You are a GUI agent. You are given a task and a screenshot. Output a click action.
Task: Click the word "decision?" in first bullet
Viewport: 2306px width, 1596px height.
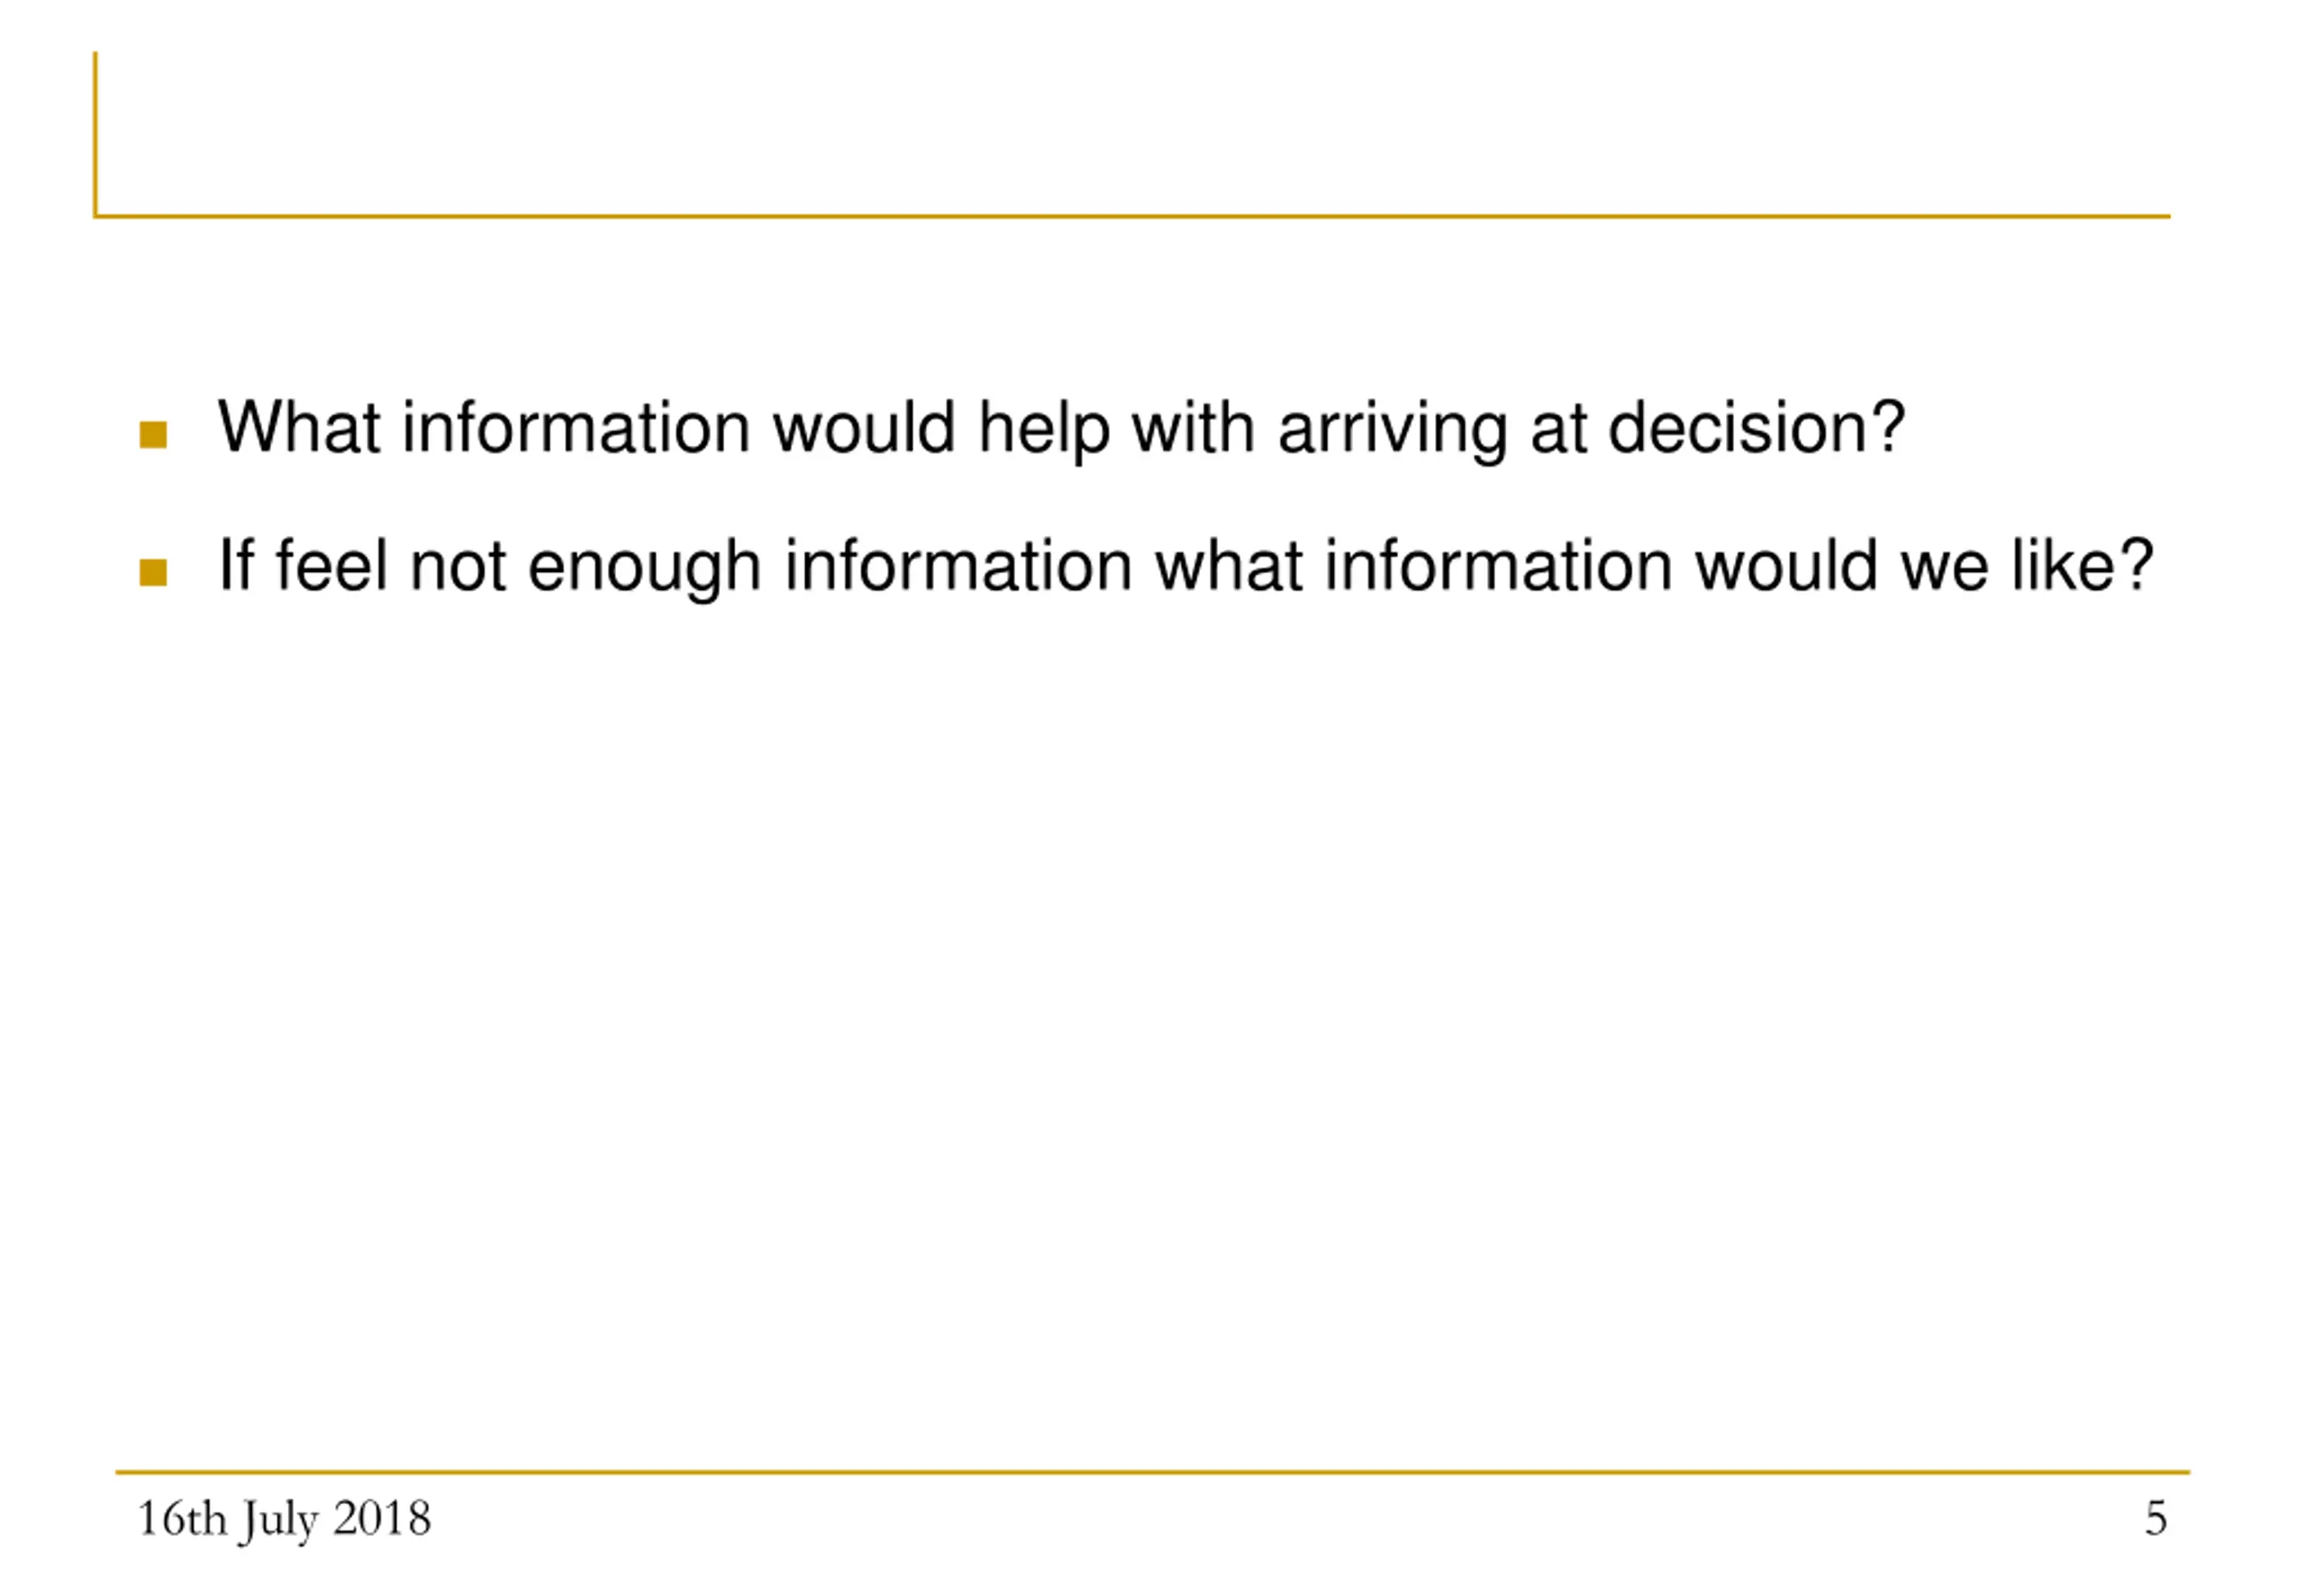click(1756, 427)
